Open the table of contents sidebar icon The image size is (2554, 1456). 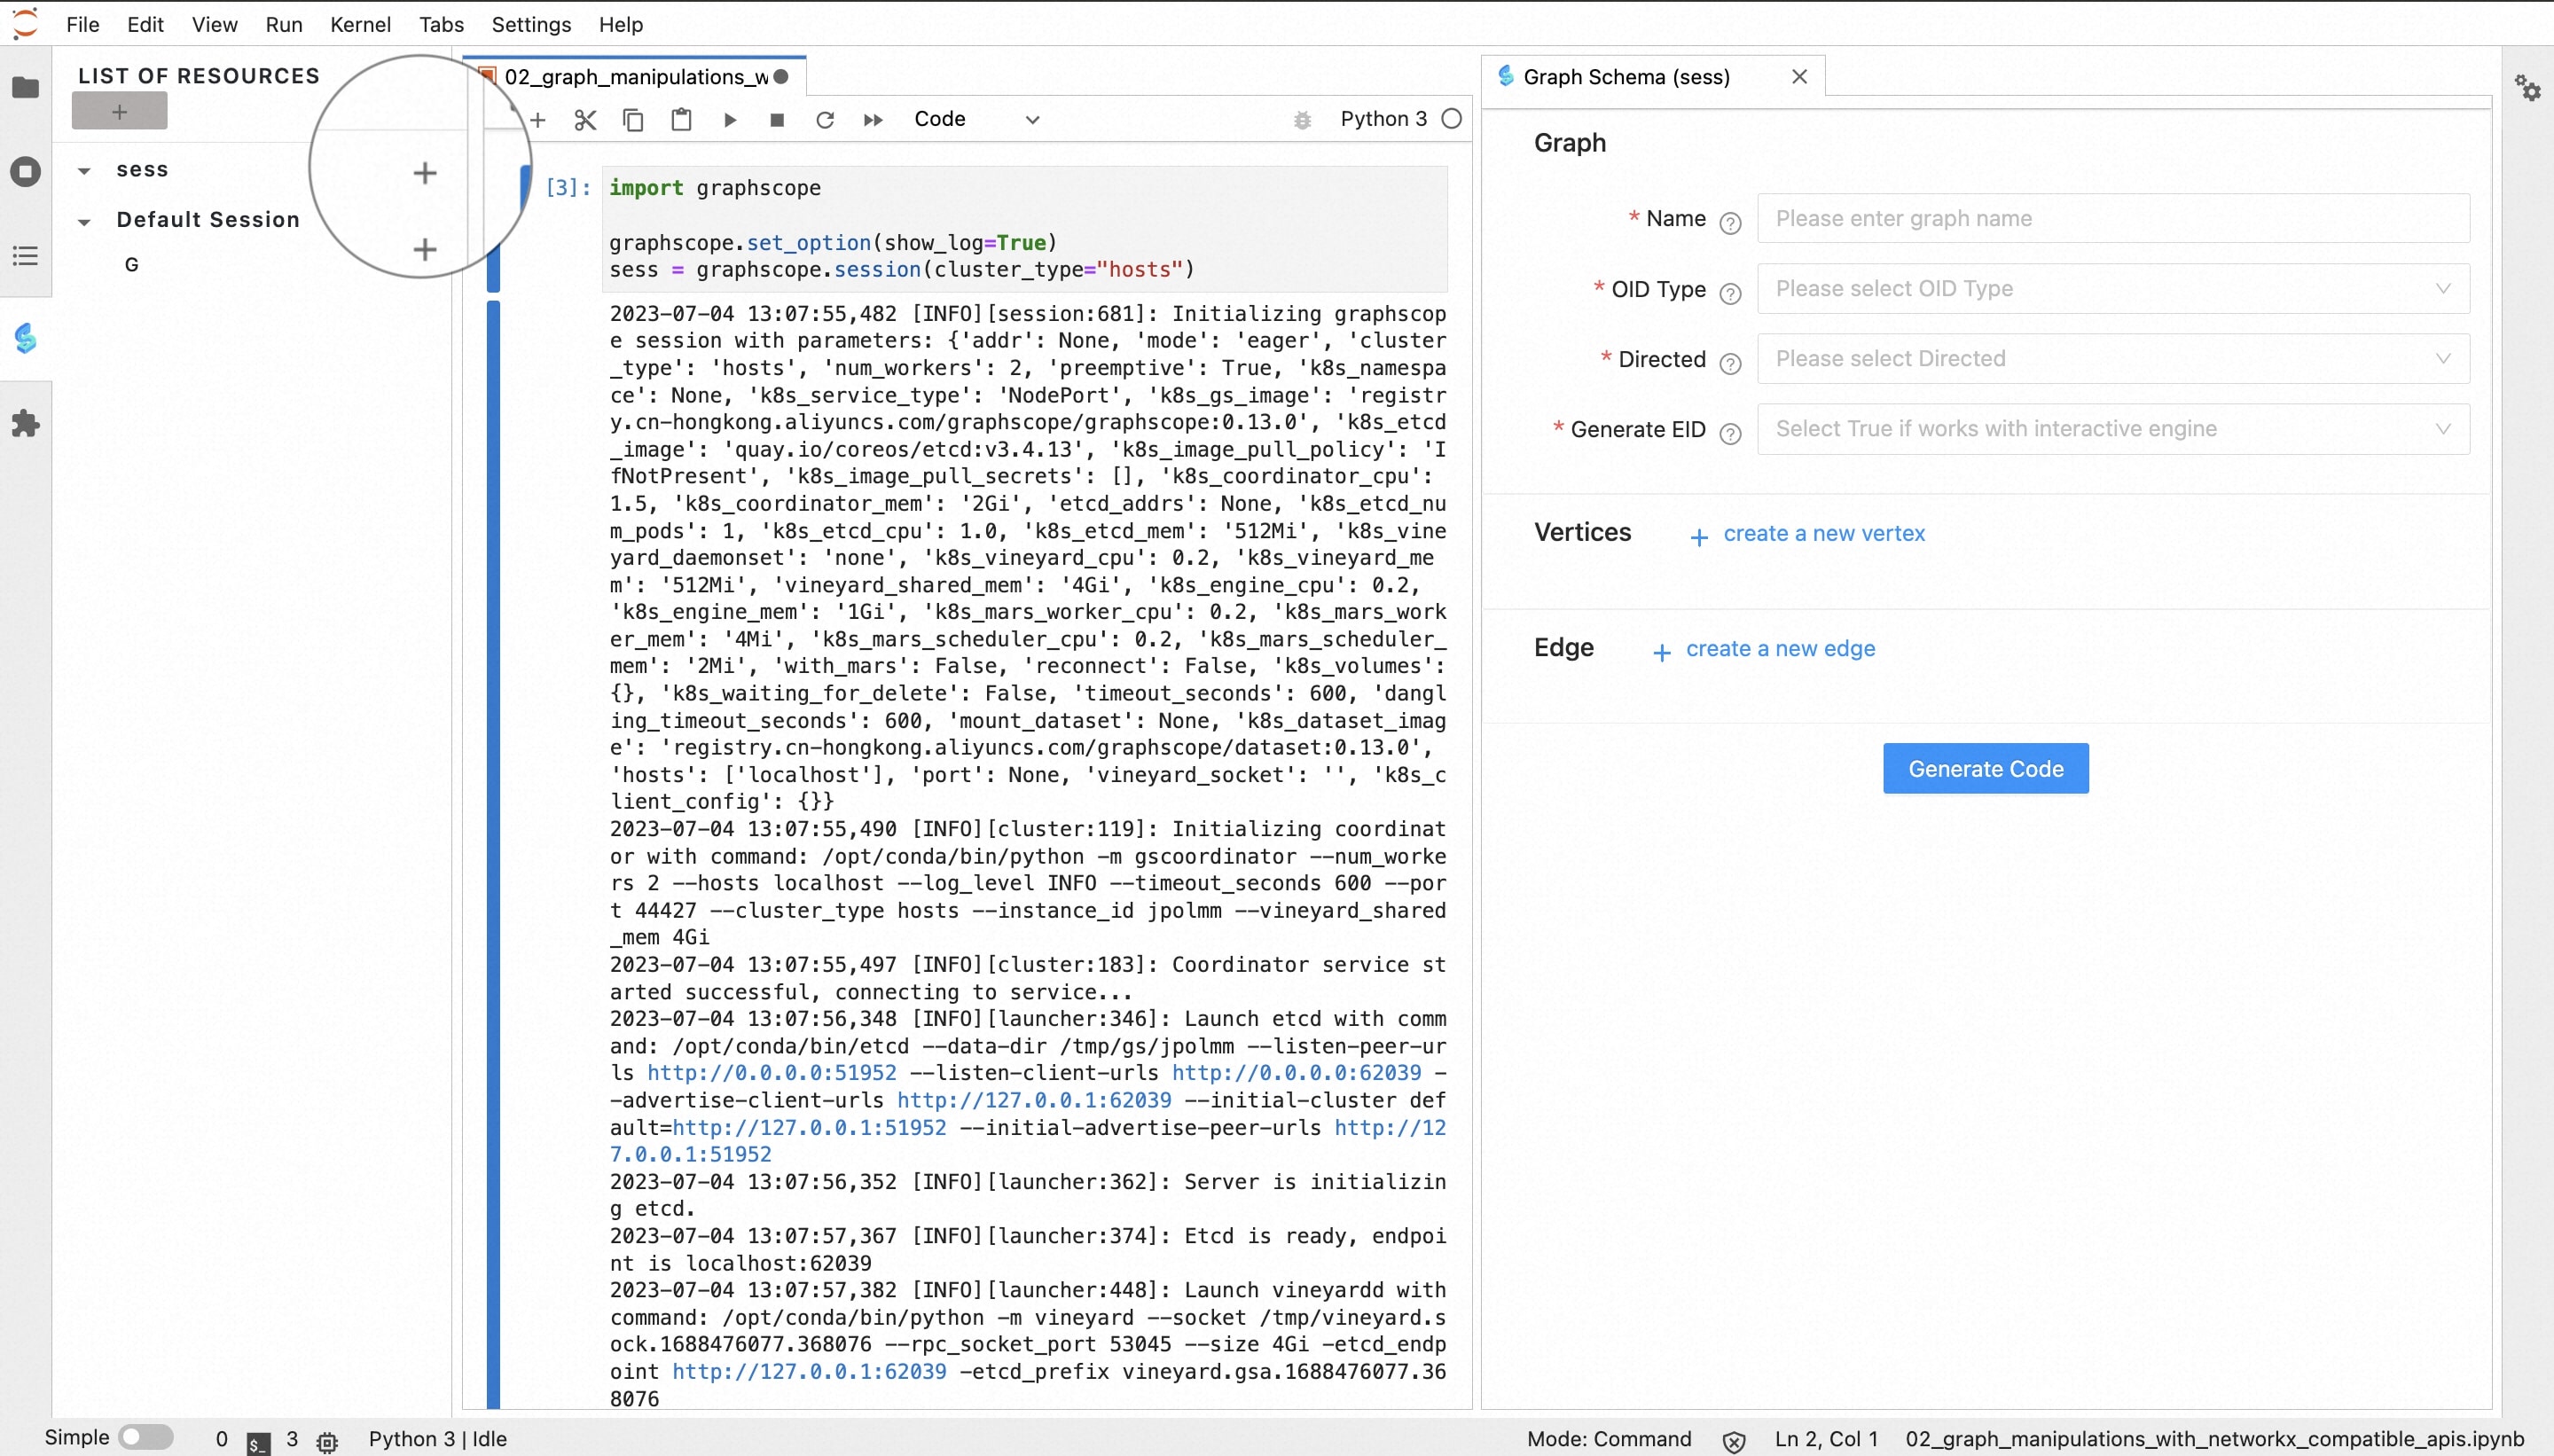click(x=27, y=257)
